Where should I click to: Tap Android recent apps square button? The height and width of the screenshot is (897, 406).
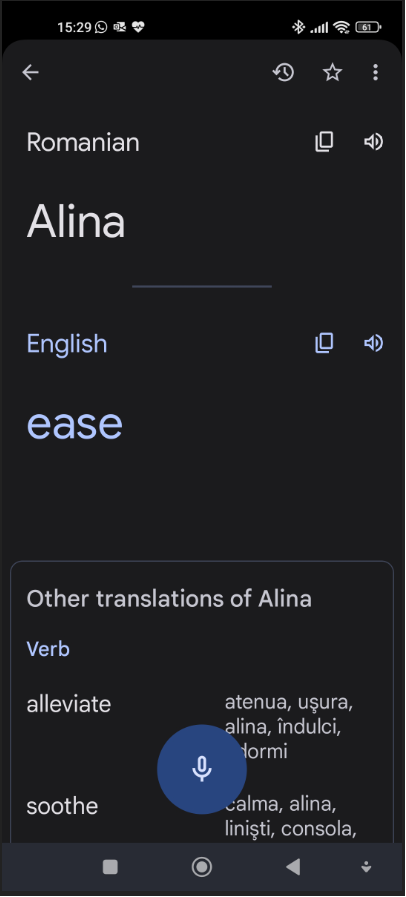110,867
